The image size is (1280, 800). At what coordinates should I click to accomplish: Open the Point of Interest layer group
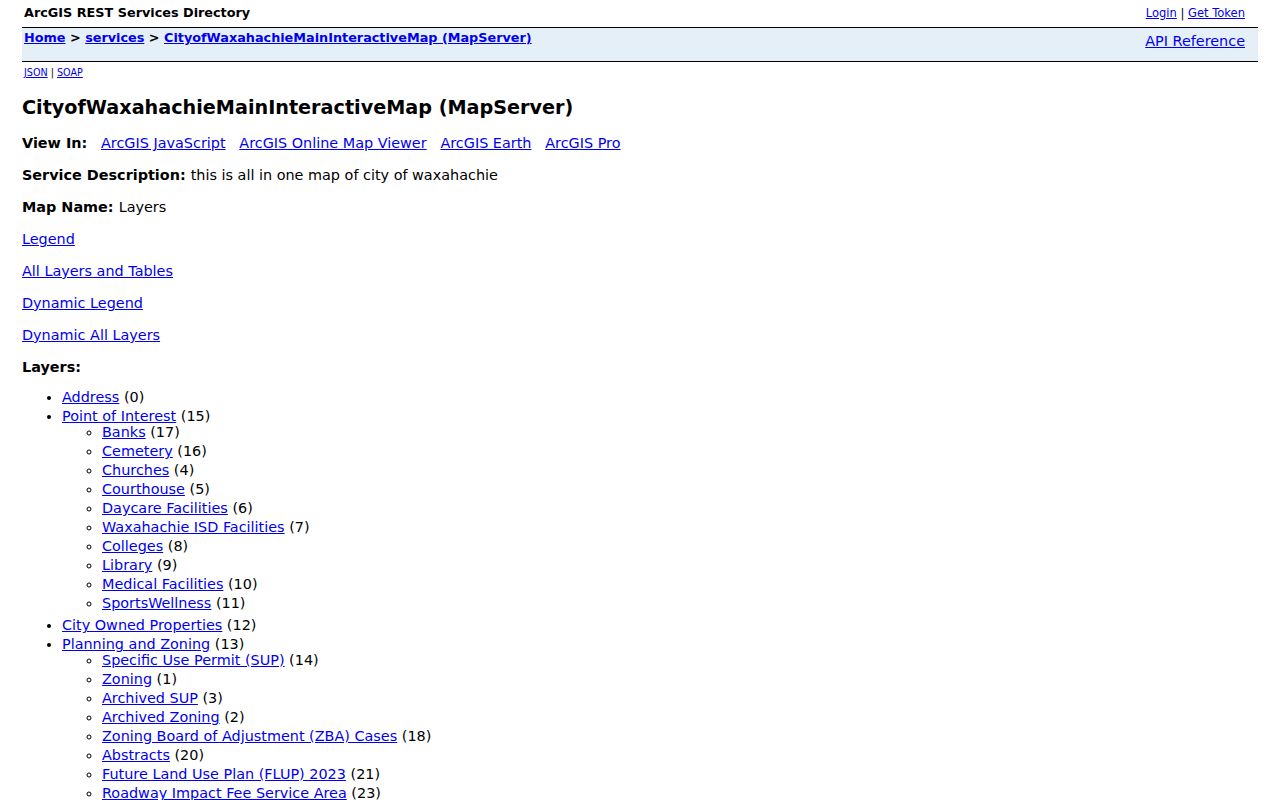[x=119, y=416]
